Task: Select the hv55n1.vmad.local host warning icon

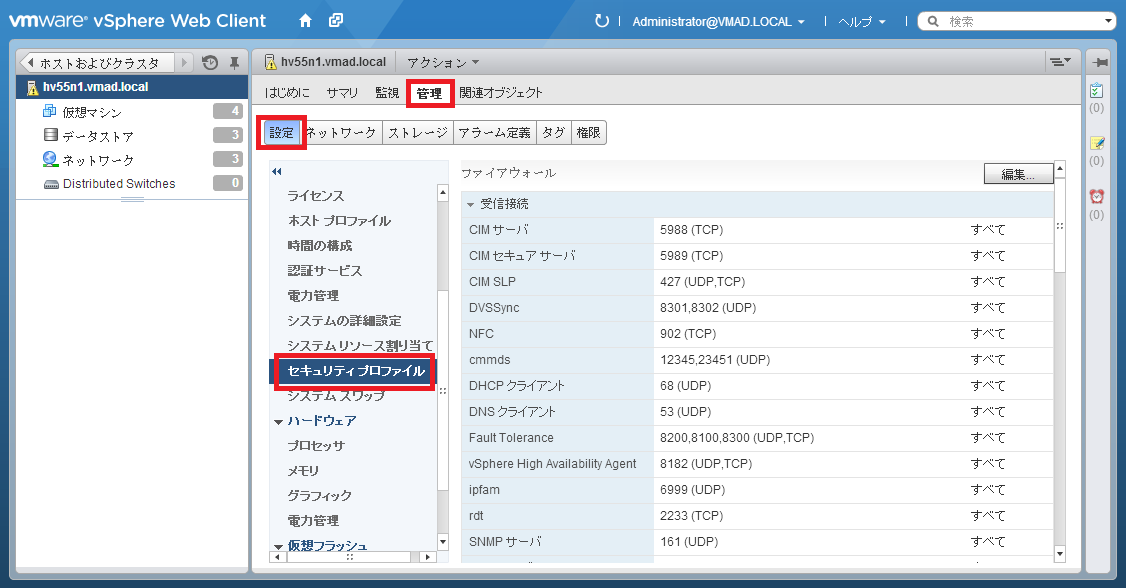Action: [x=32, y=88]
